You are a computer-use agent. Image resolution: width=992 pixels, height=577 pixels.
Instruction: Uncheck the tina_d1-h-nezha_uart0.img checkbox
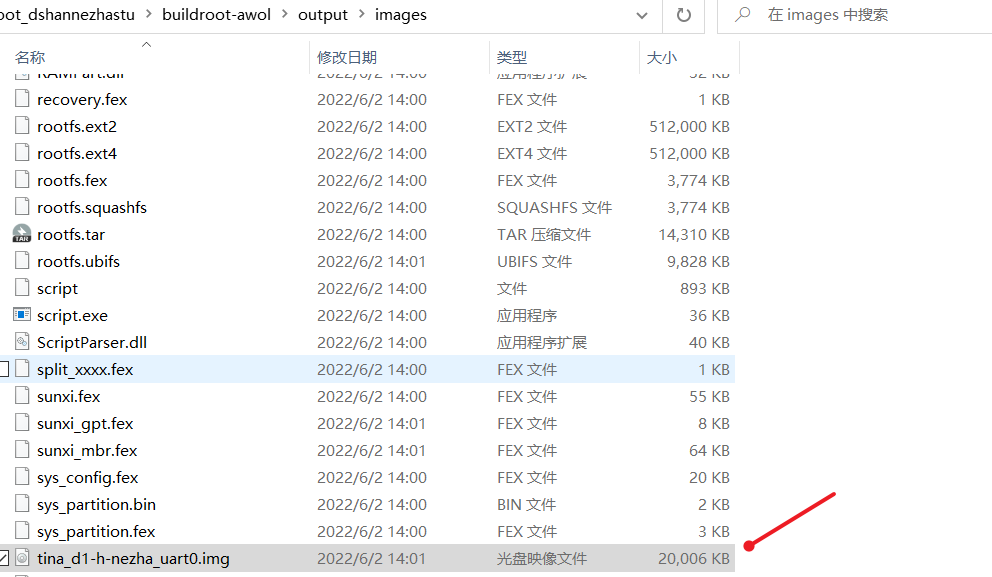(3, 558)
